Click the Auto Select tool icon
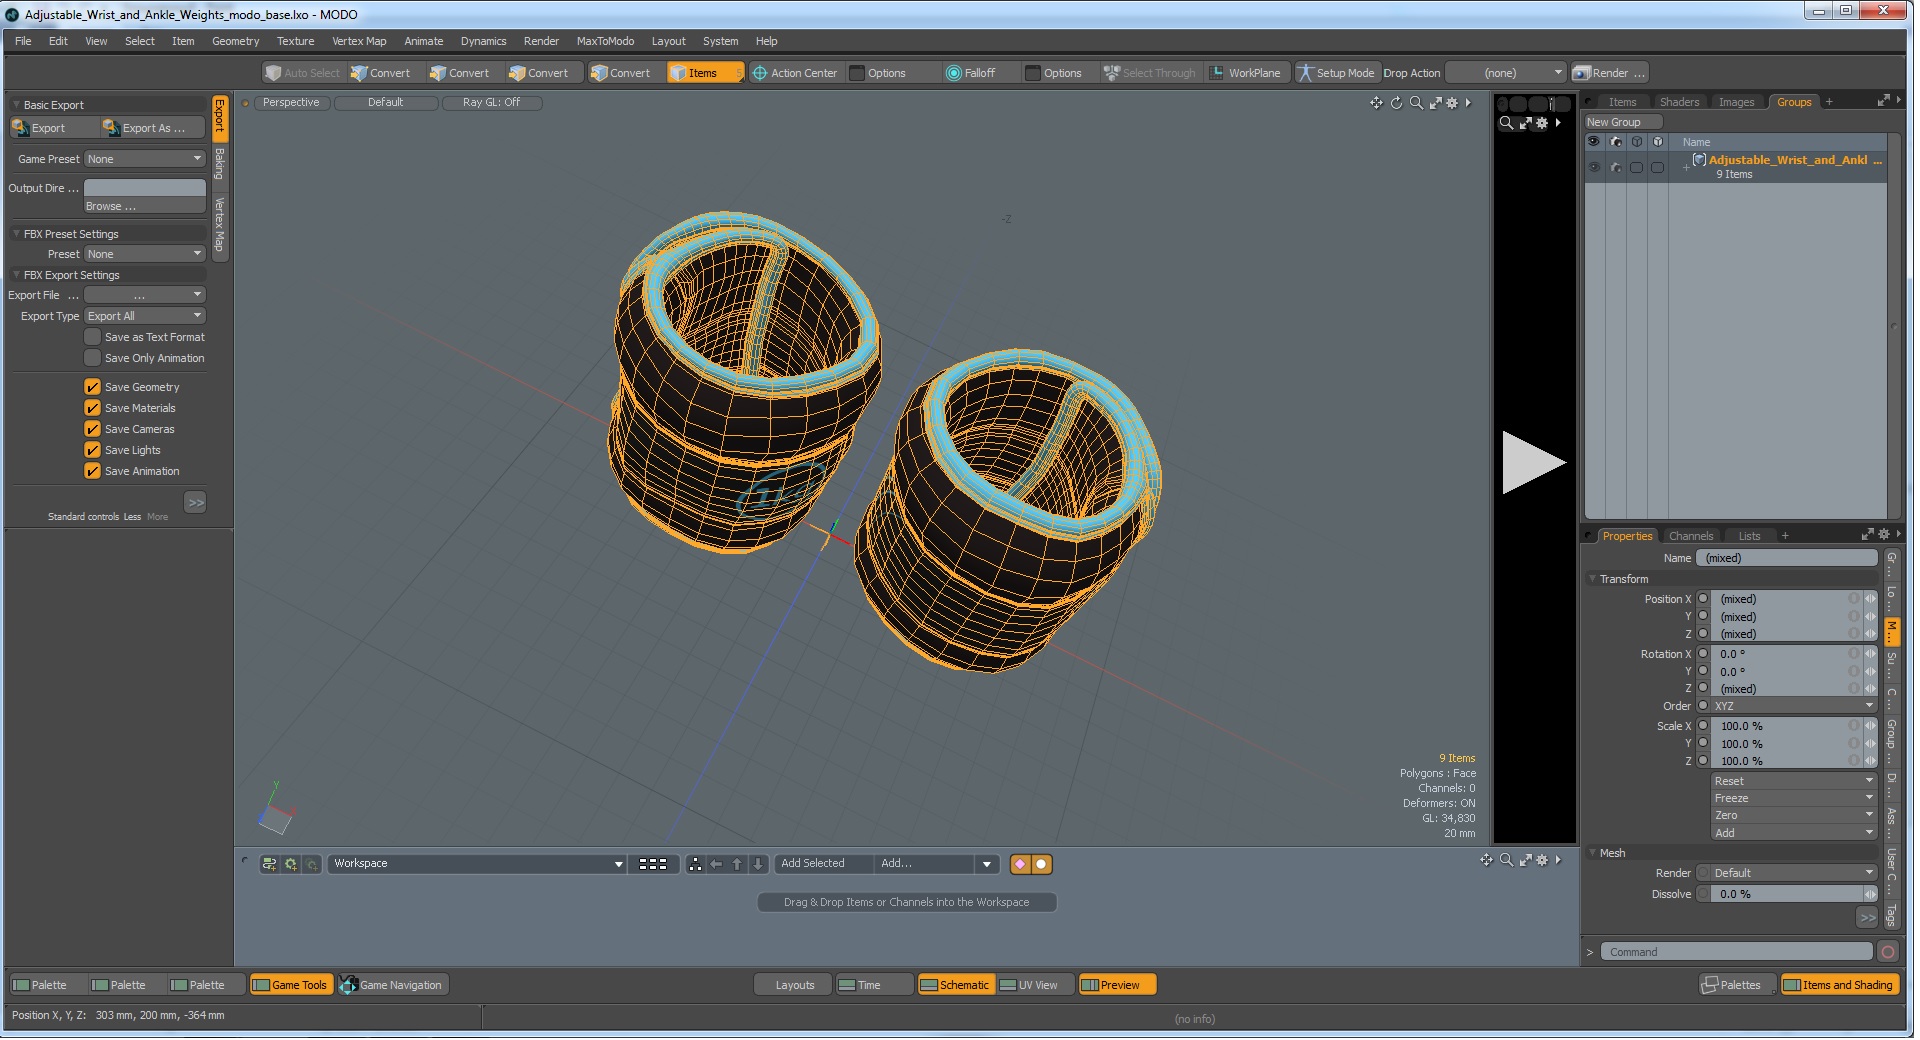1920x1040 pixels. tap(273, 73)
